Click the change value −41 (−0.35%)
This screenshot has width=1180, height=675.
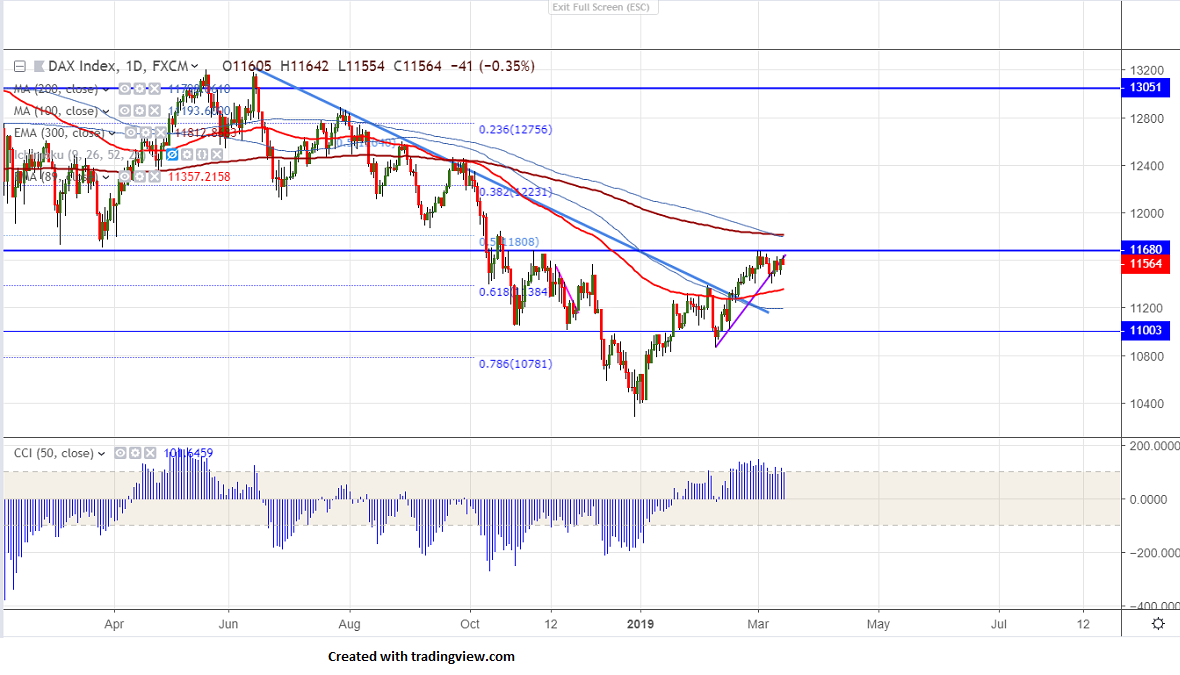pyautogui.click(x=493, y=66)
